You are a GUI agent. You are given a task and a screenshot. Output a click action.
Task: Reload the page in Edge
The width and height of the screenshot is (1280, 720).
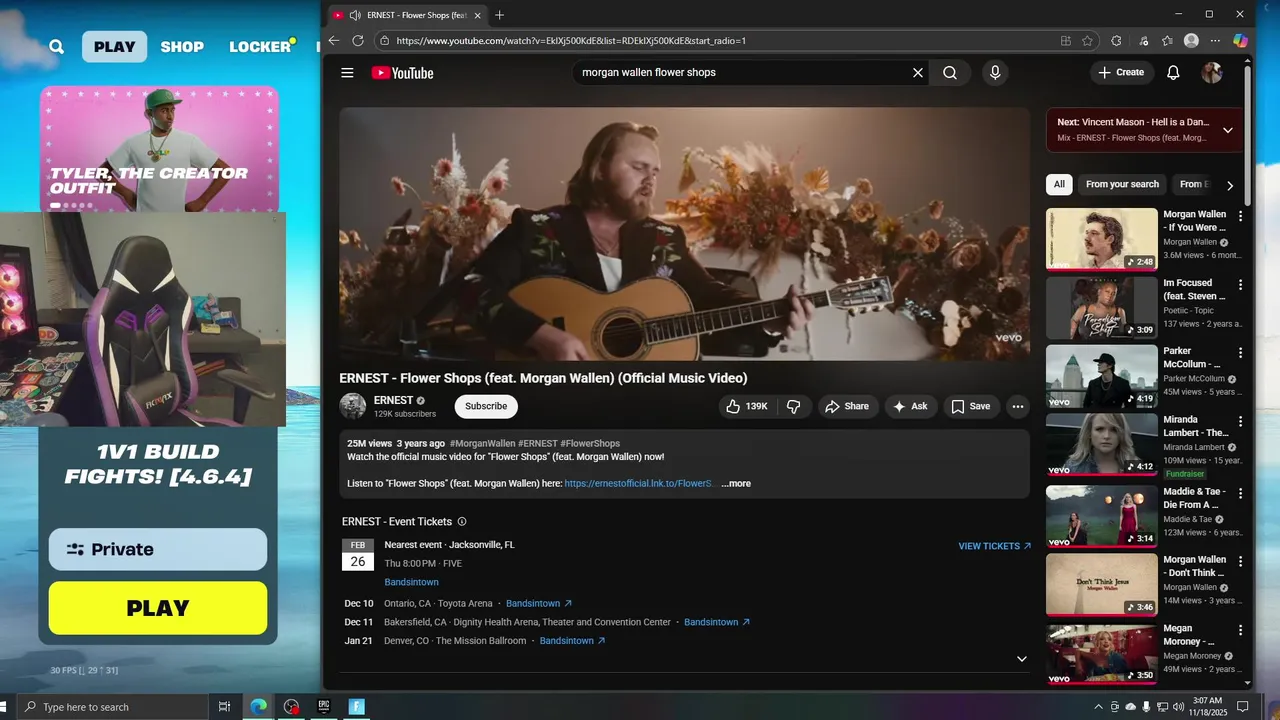[358, 41]
